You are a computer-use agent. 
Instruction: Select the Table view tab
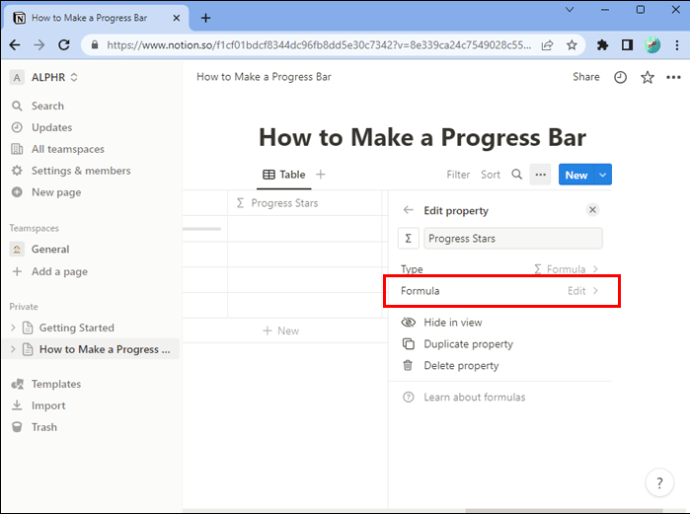[284, 175]
